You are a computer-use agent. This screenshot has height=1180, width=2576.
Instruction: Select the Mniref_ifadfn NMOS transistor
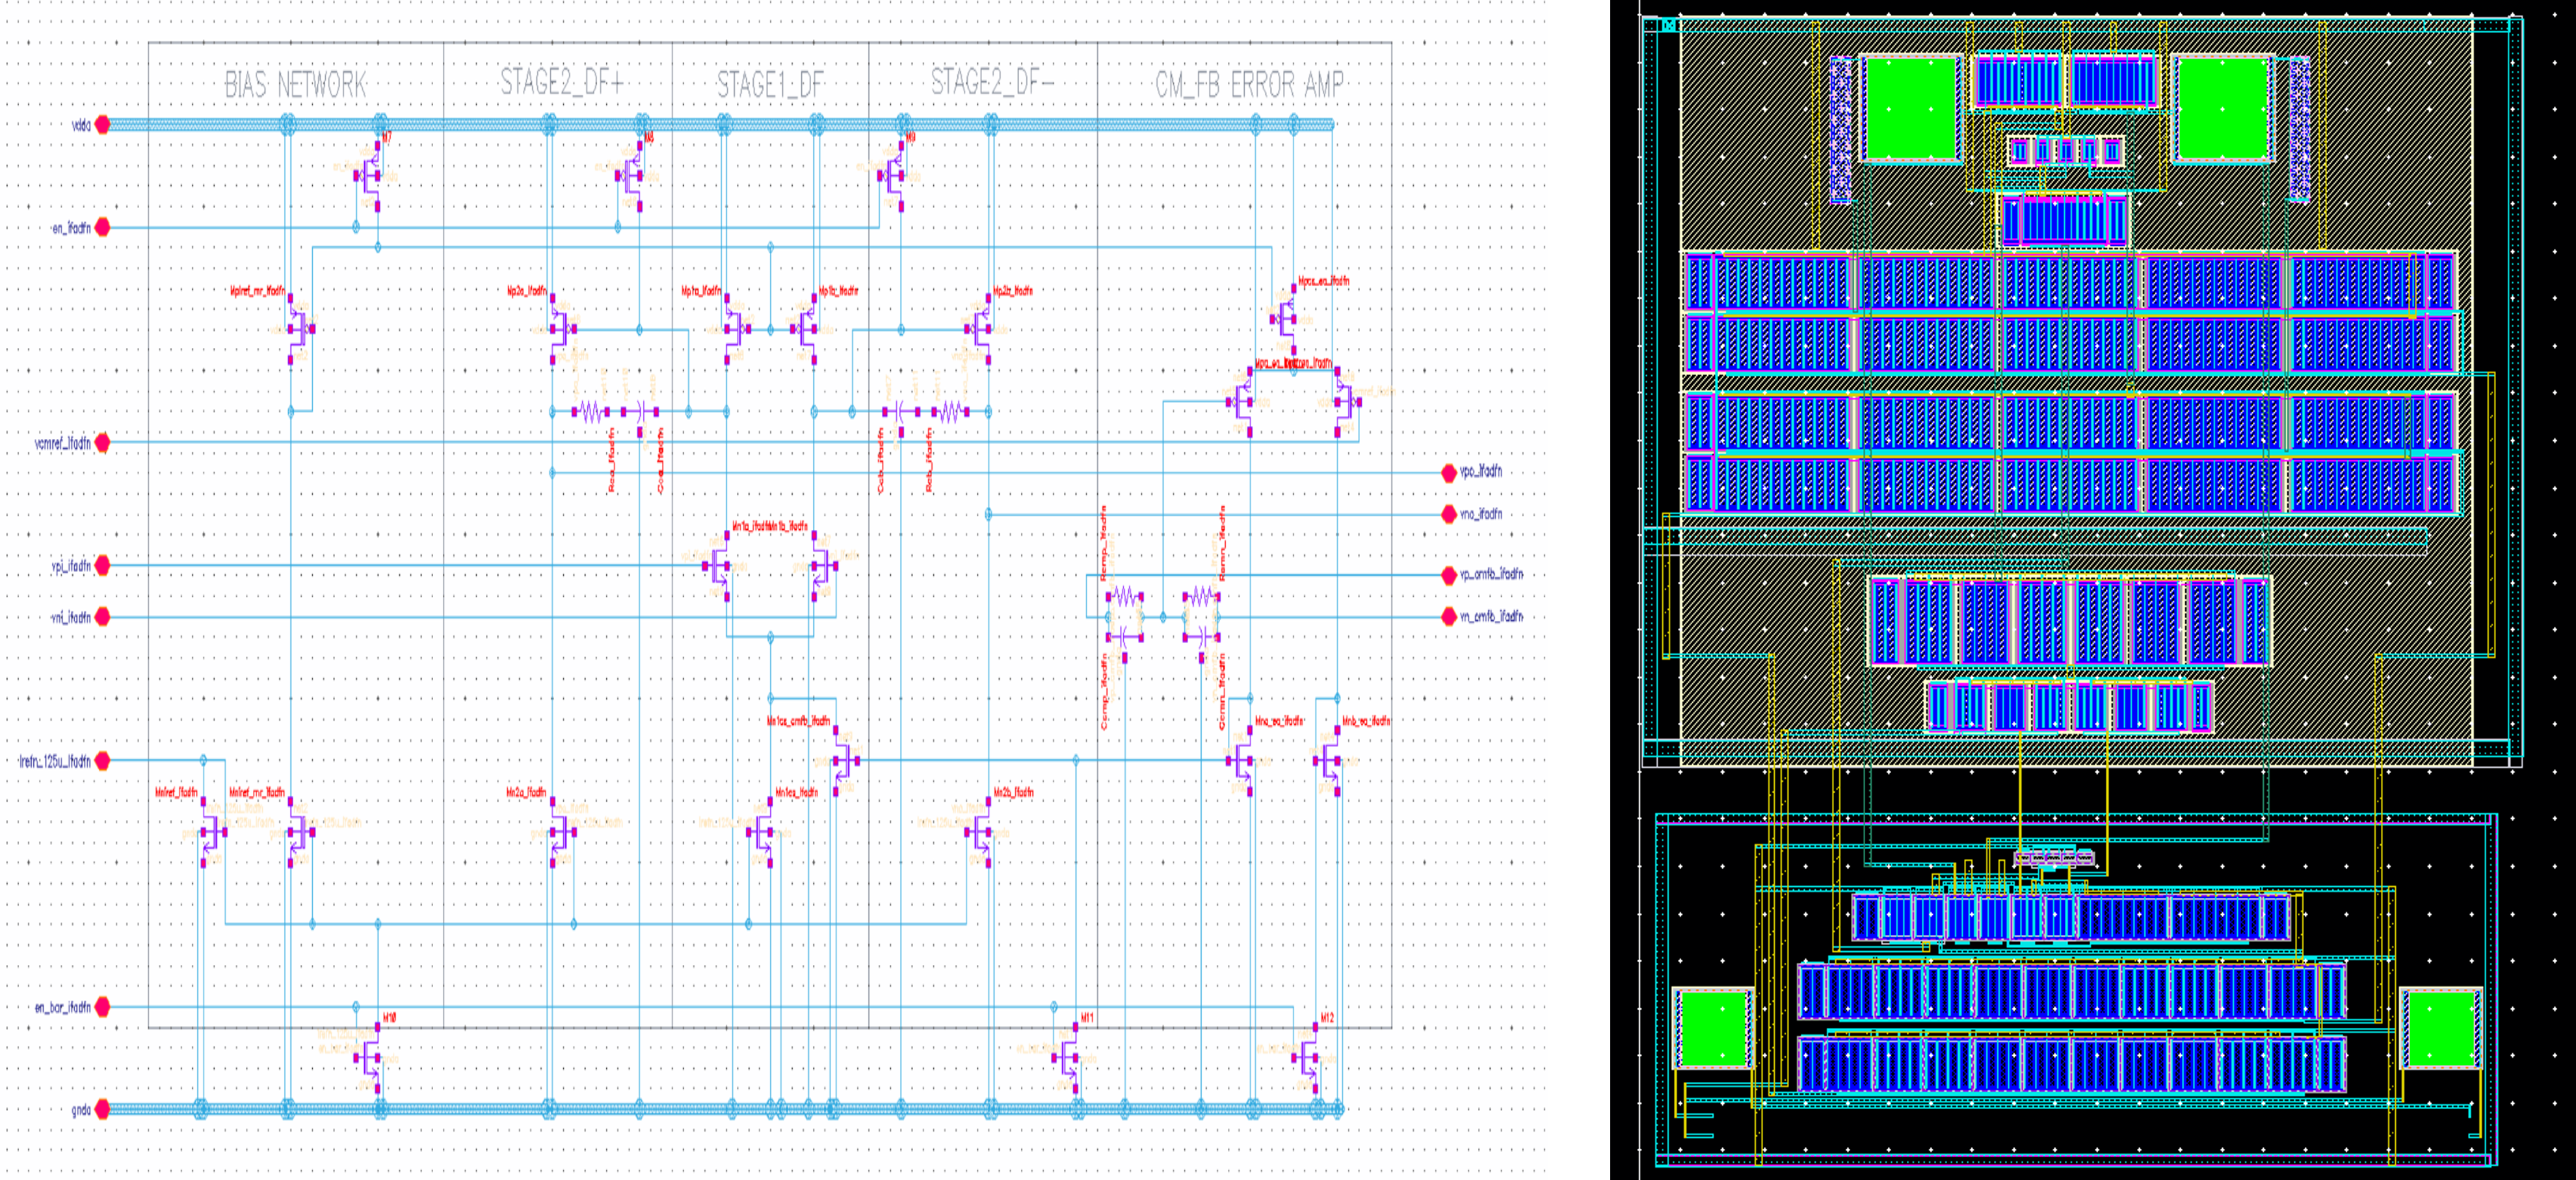pos(212,831)
